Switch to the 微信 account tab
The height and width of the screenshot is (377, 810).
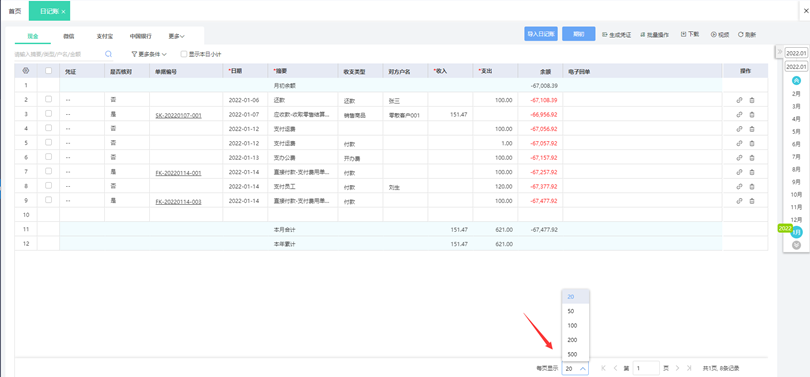coord(69,36)
